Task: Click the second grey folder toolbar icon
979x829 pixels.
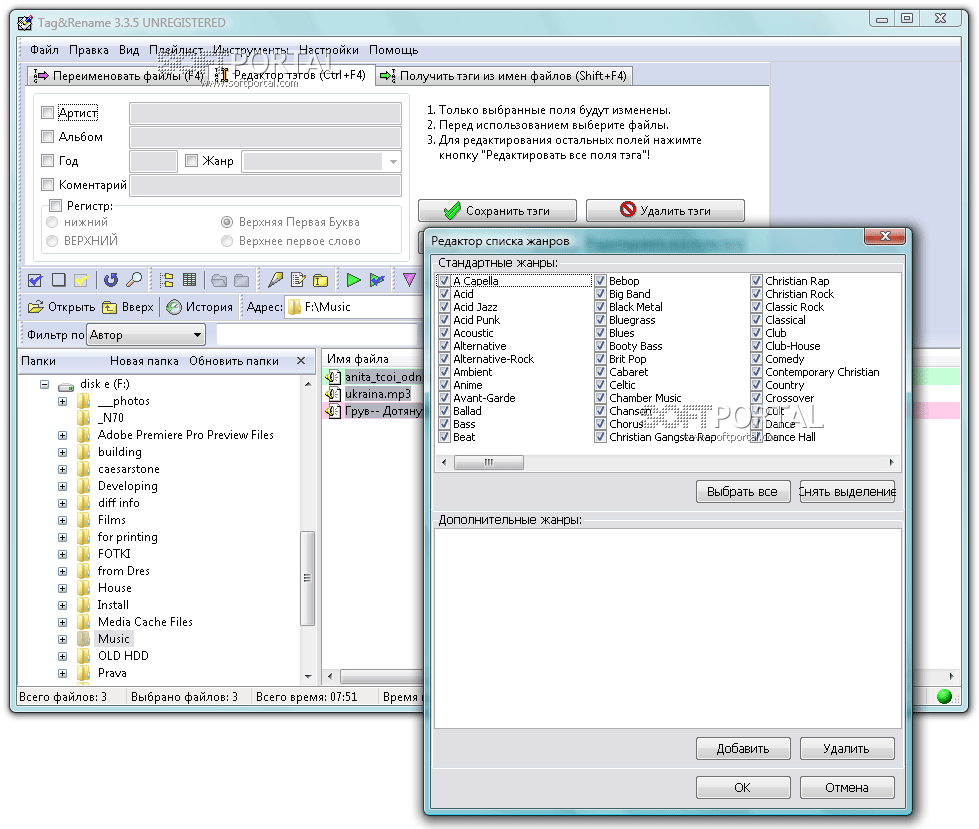Action: (x=242, y=280)
